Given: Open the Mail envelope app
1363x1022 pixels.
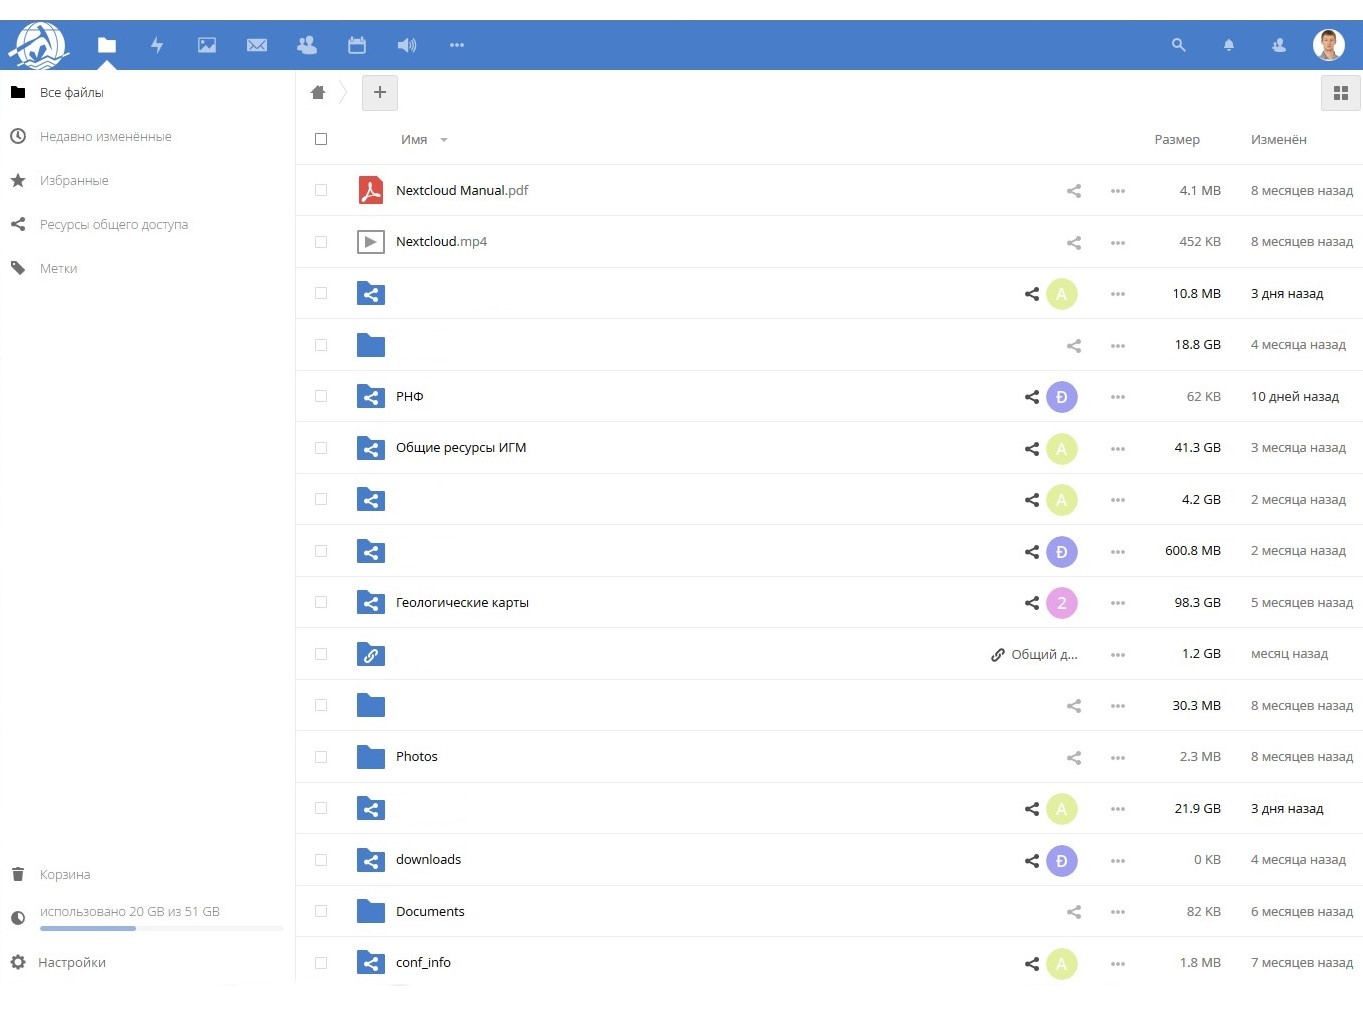Looking at the screenshot, I should (x=257, y=45).
